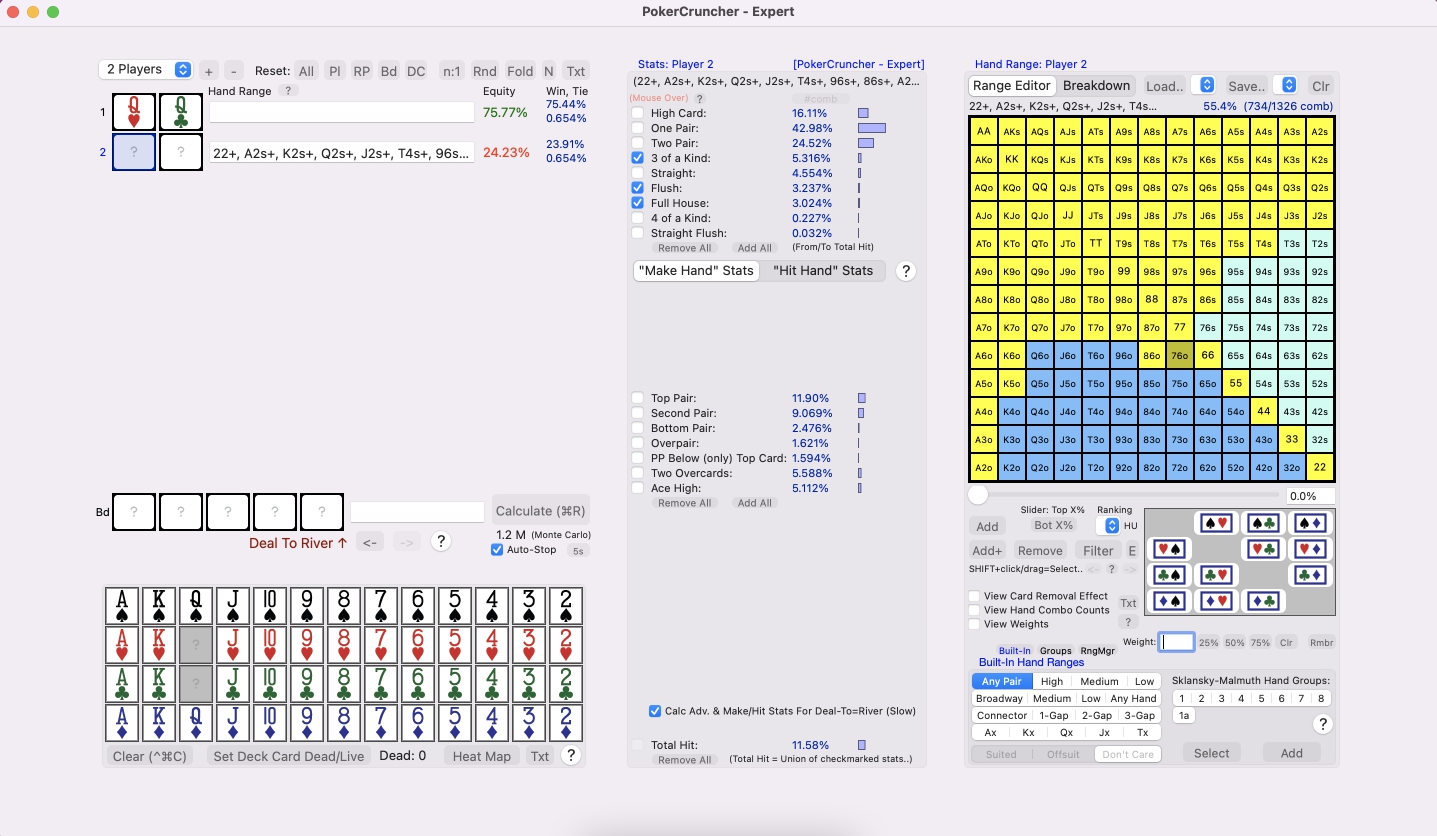Click Player 1's Queen of clubs hole card
This screenshot has width=1437, height=836.
click(181, 112)
